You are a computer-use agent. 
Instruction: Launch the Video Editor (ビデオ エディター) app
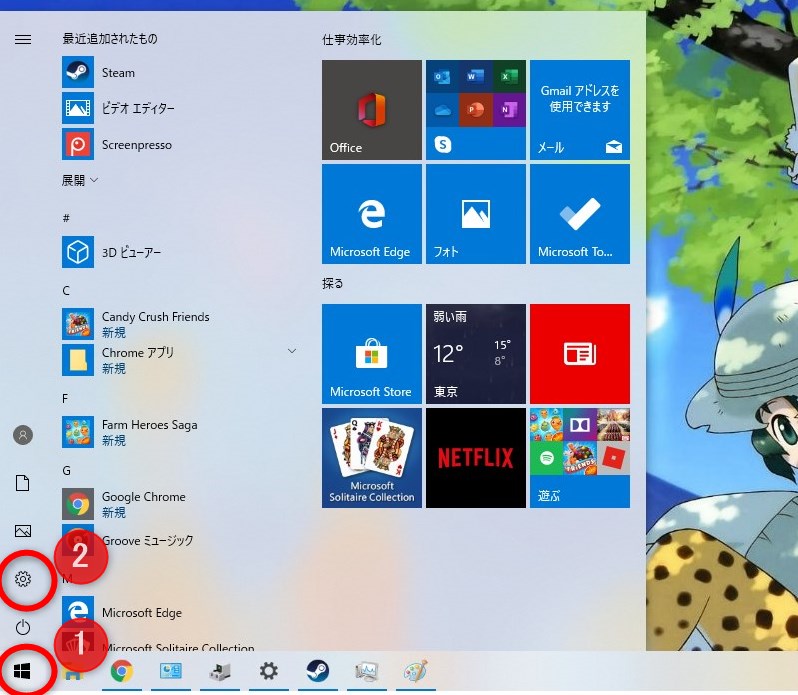178,108
